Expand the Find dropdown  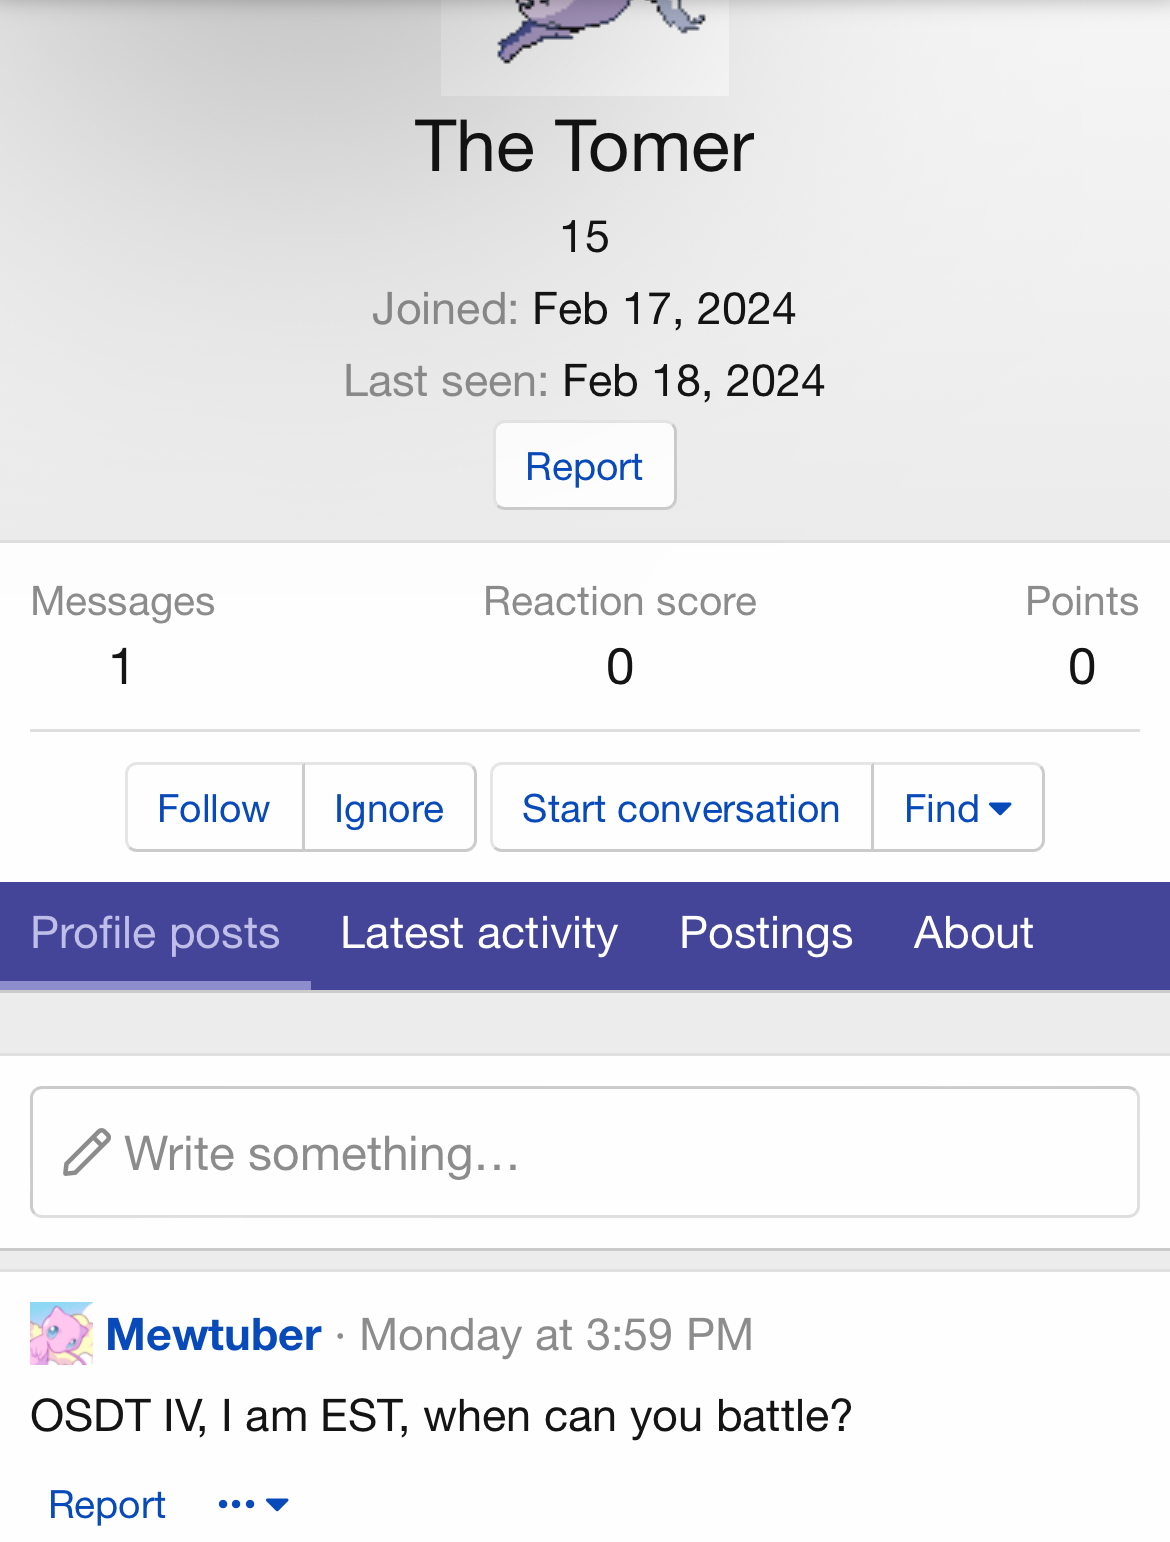pyautogui.click(x=957, y=808)
